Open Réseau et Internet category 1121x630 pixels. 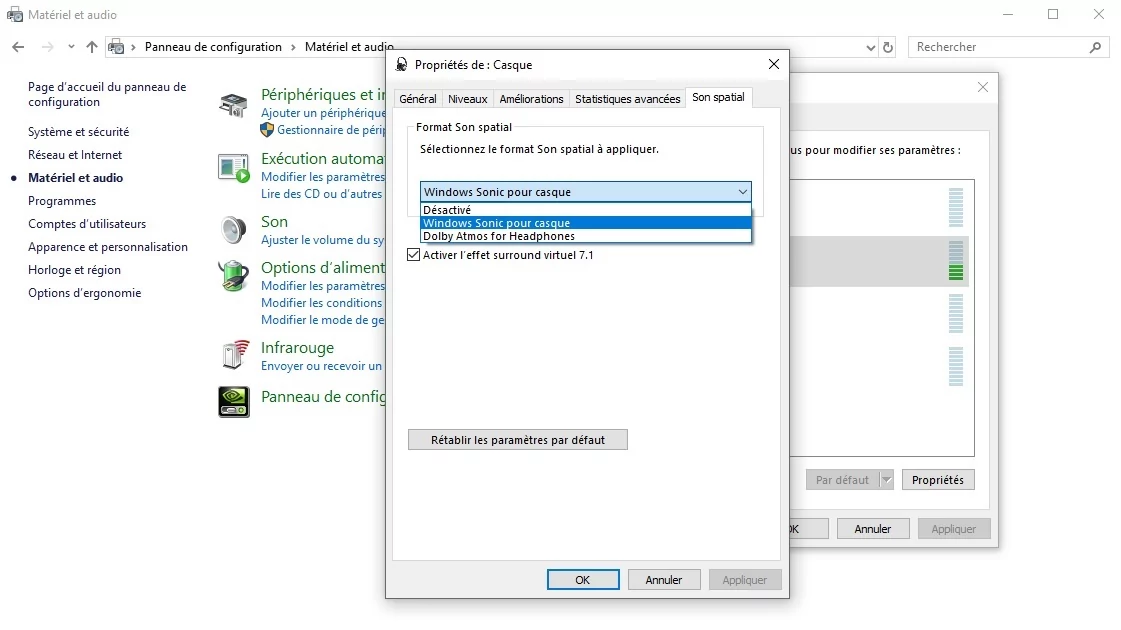(x=75, y=154)
